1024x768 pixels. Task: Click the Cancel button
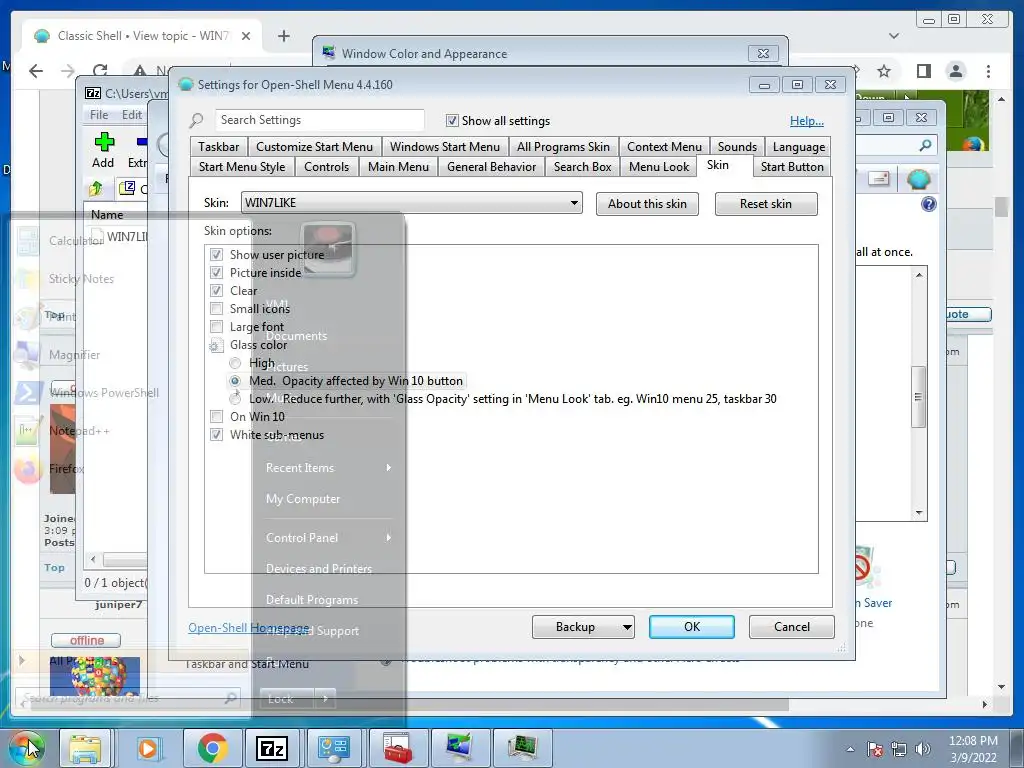(792, 627)
